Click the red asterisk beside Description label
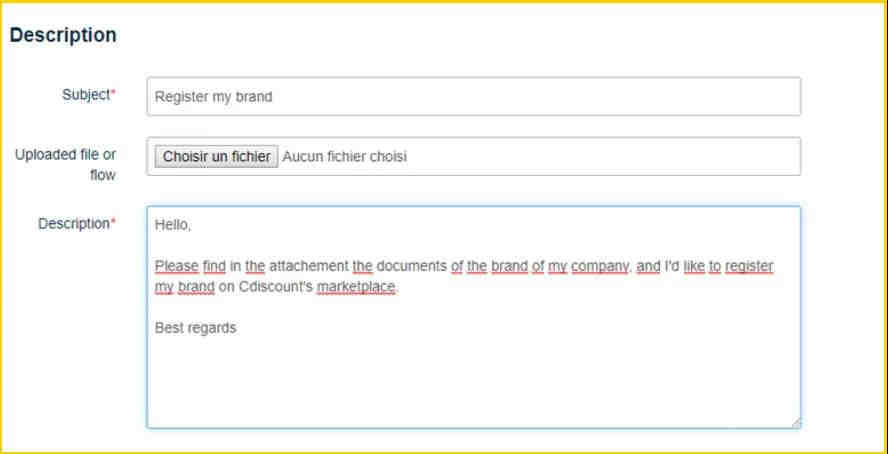Viewport: 888px width, 454px height. [113, 223]
